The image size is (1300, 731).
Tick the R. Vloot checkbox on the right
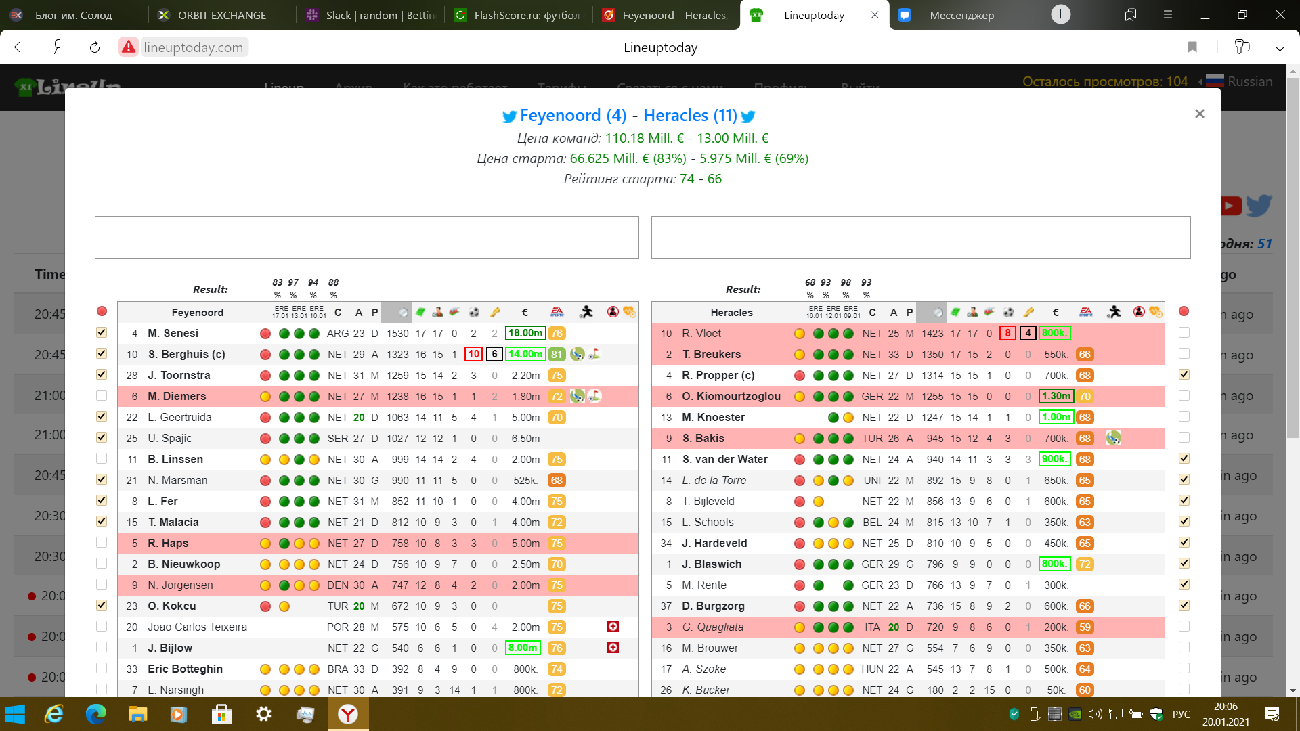(1184, 333)
